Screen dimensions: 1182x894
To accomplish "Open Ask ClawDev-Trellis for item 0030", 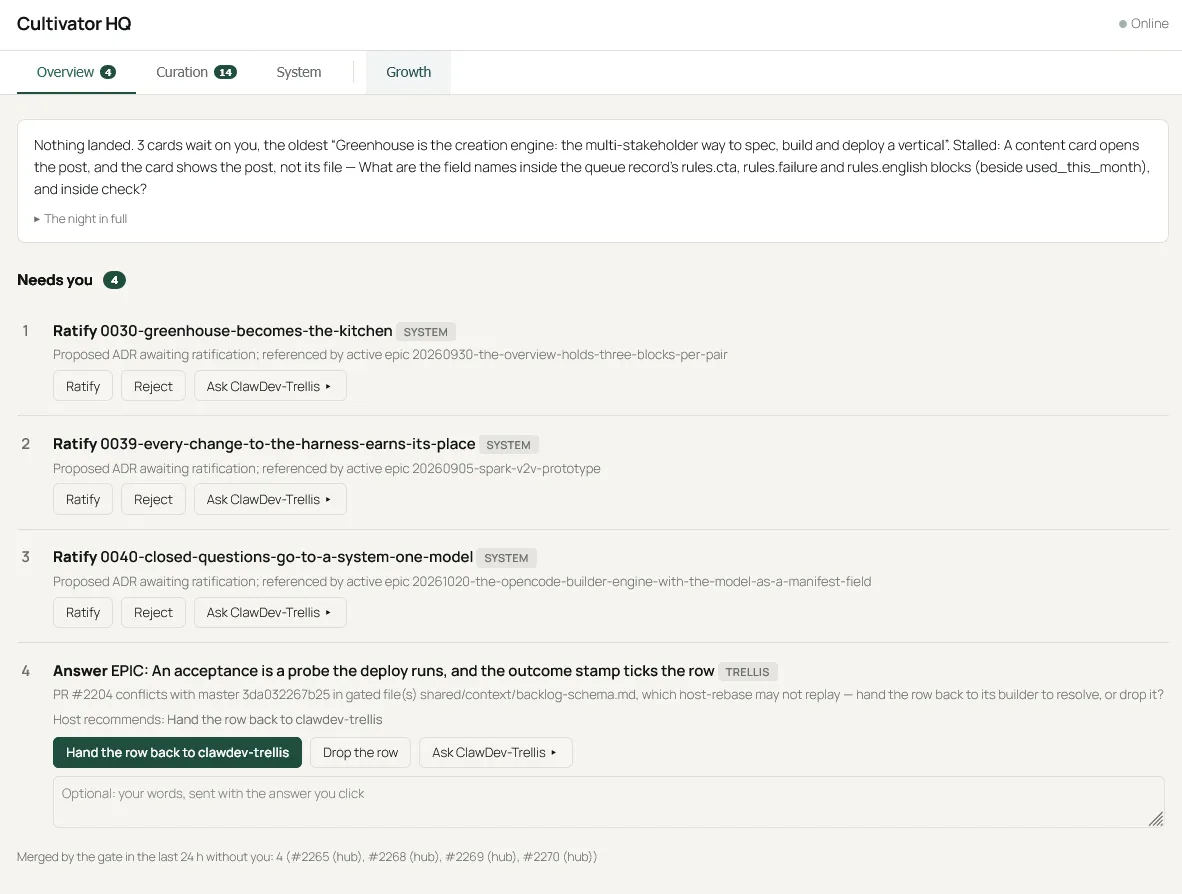I will [270, 386].
